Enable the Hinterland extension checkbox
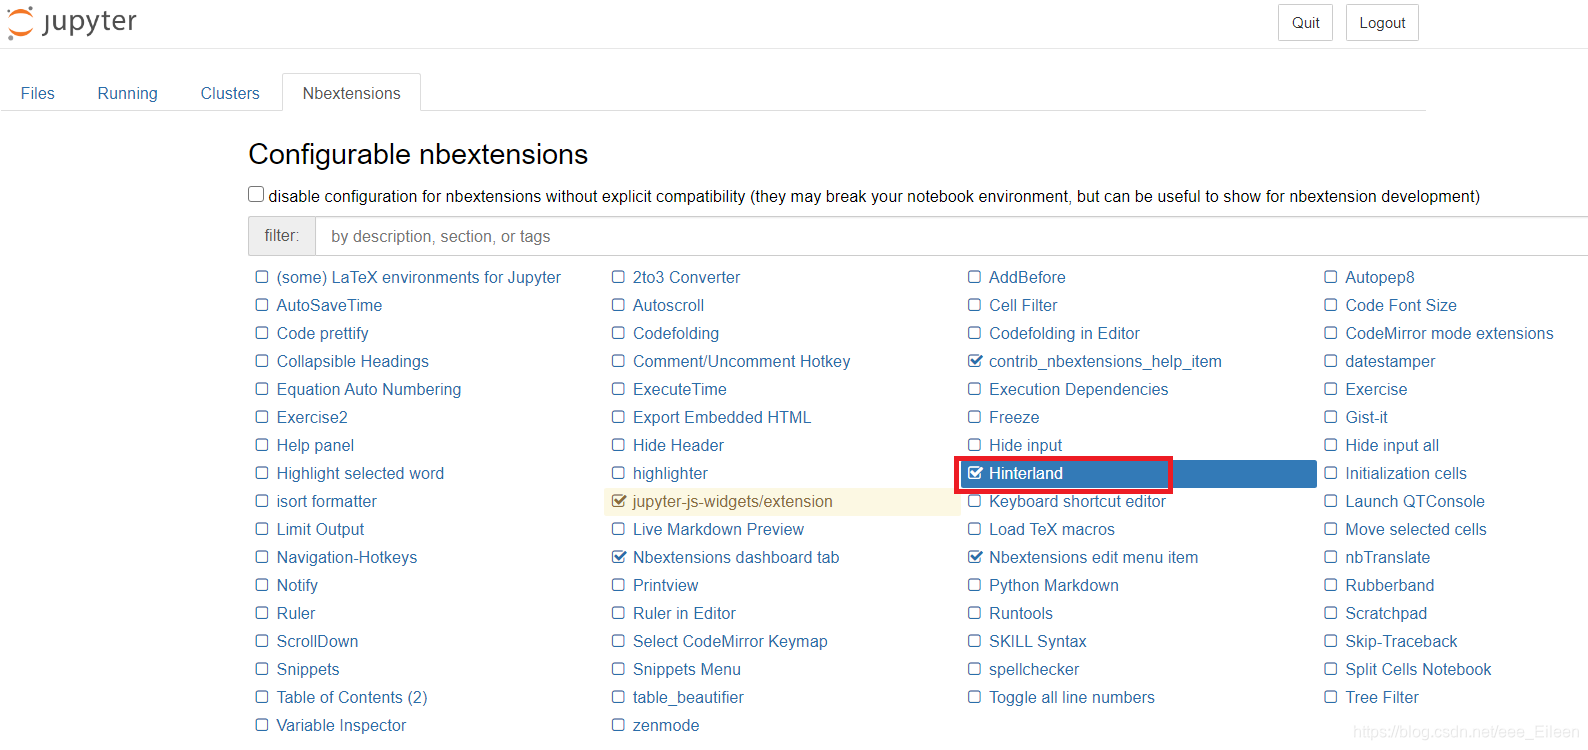 click(975, 473)
